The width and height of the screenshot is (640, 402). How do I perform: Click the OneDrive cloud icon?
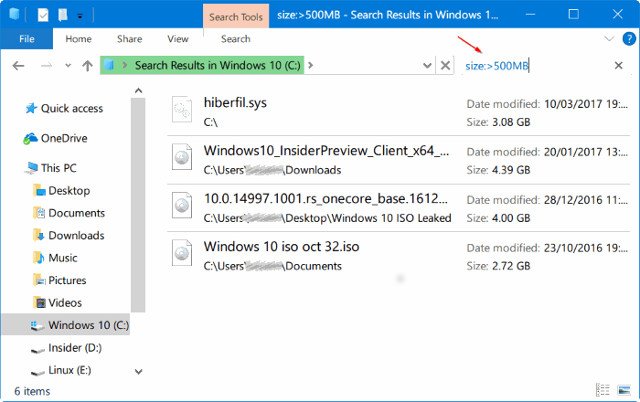click(30, 139)
